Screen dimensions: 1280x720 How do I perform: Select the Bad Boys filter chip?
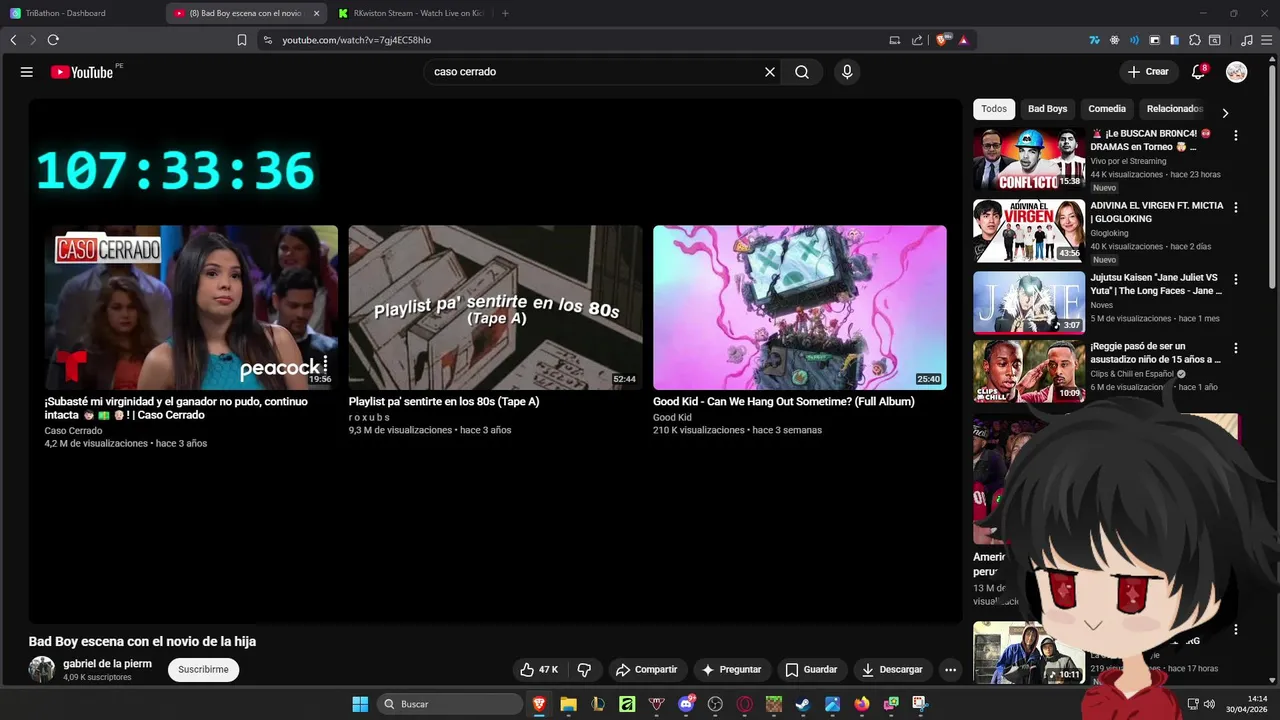[x=1047, y=109]
